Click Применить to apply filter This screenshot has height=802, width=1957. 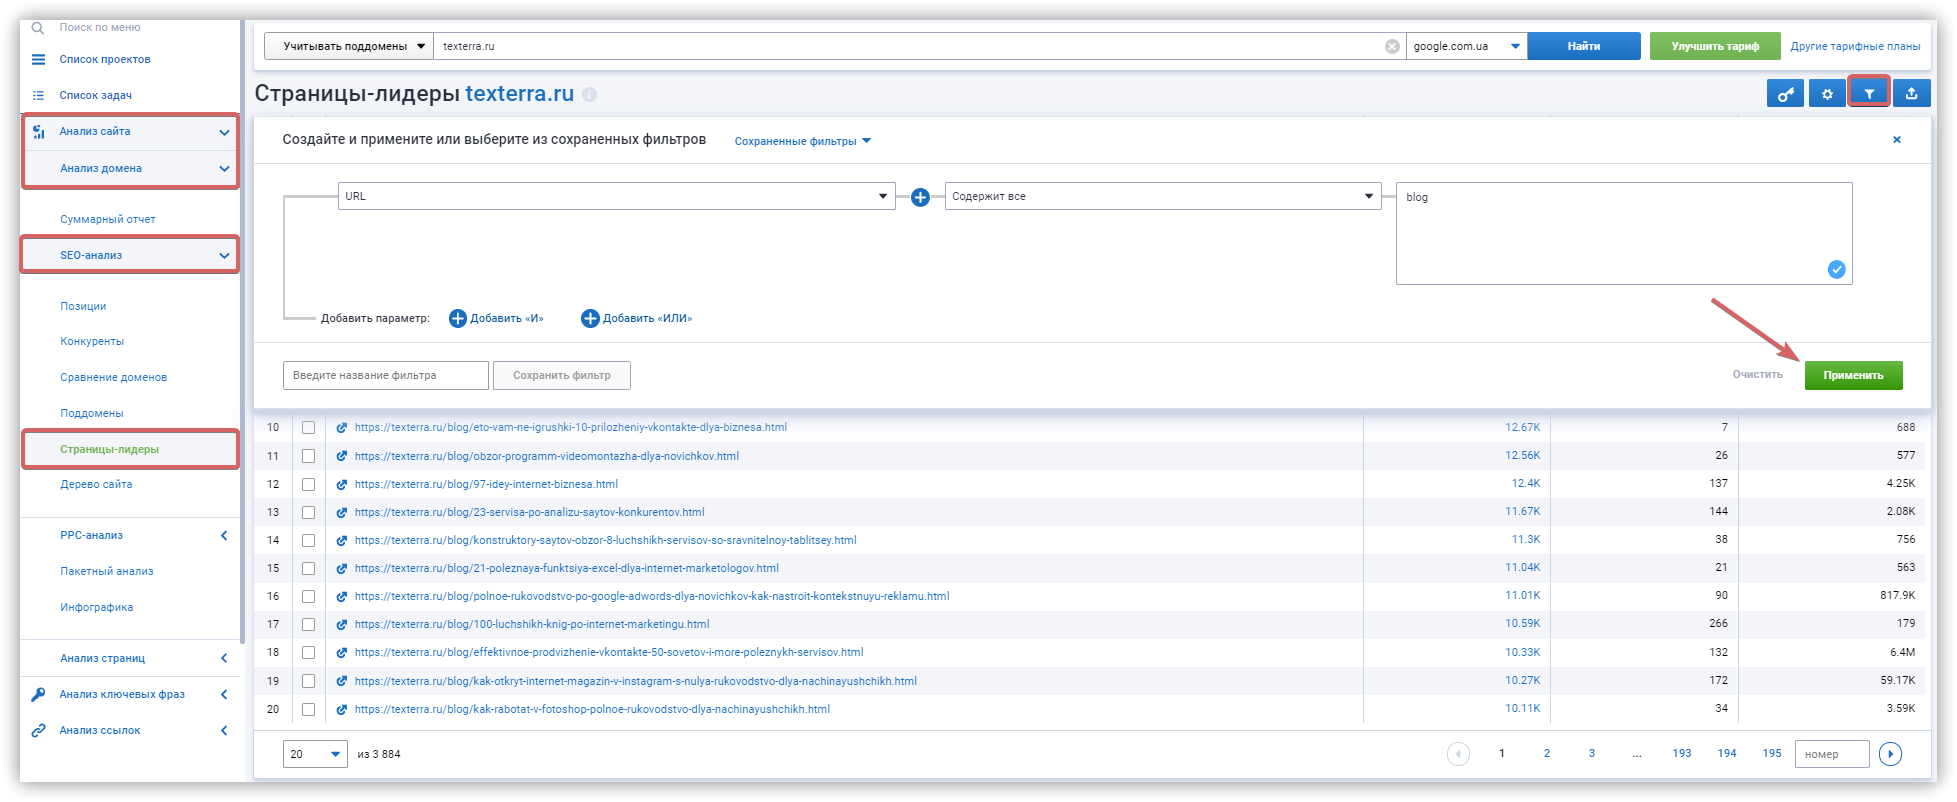[1853, 375]
